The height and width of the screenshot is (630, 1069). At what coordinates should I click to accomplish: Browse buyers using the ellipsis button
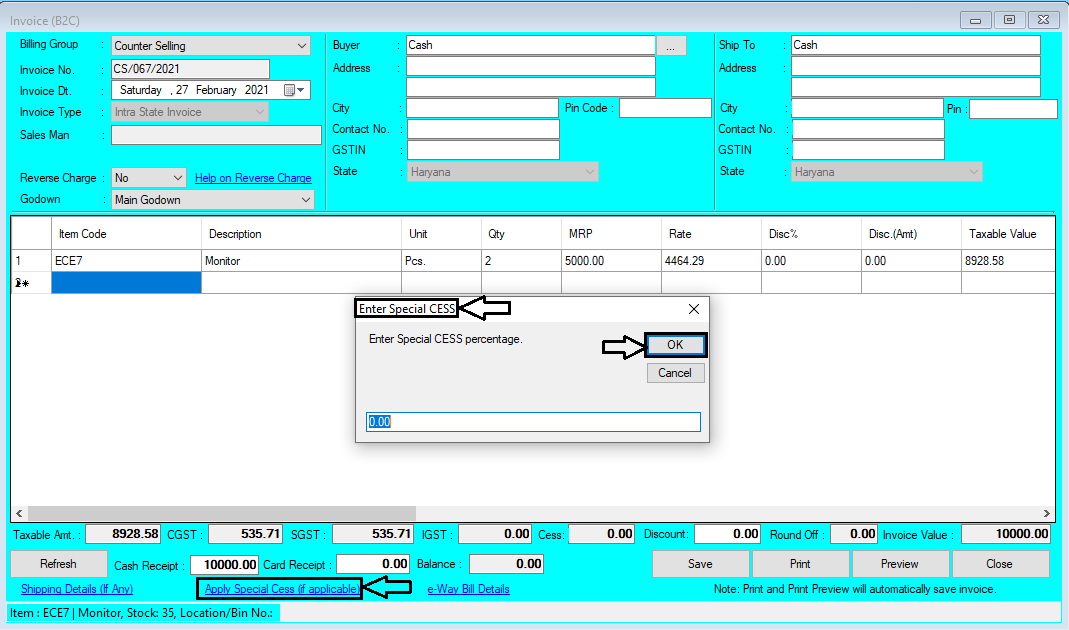(671, 44)
